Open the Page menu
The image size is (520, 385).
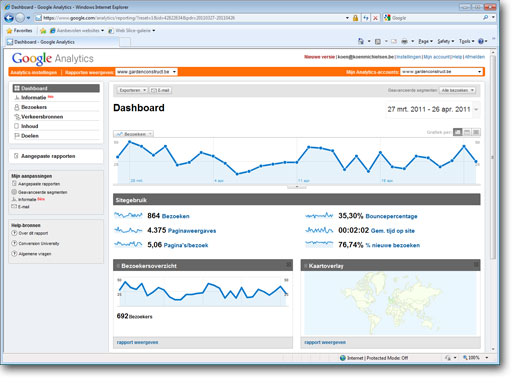tap(425, 41)
